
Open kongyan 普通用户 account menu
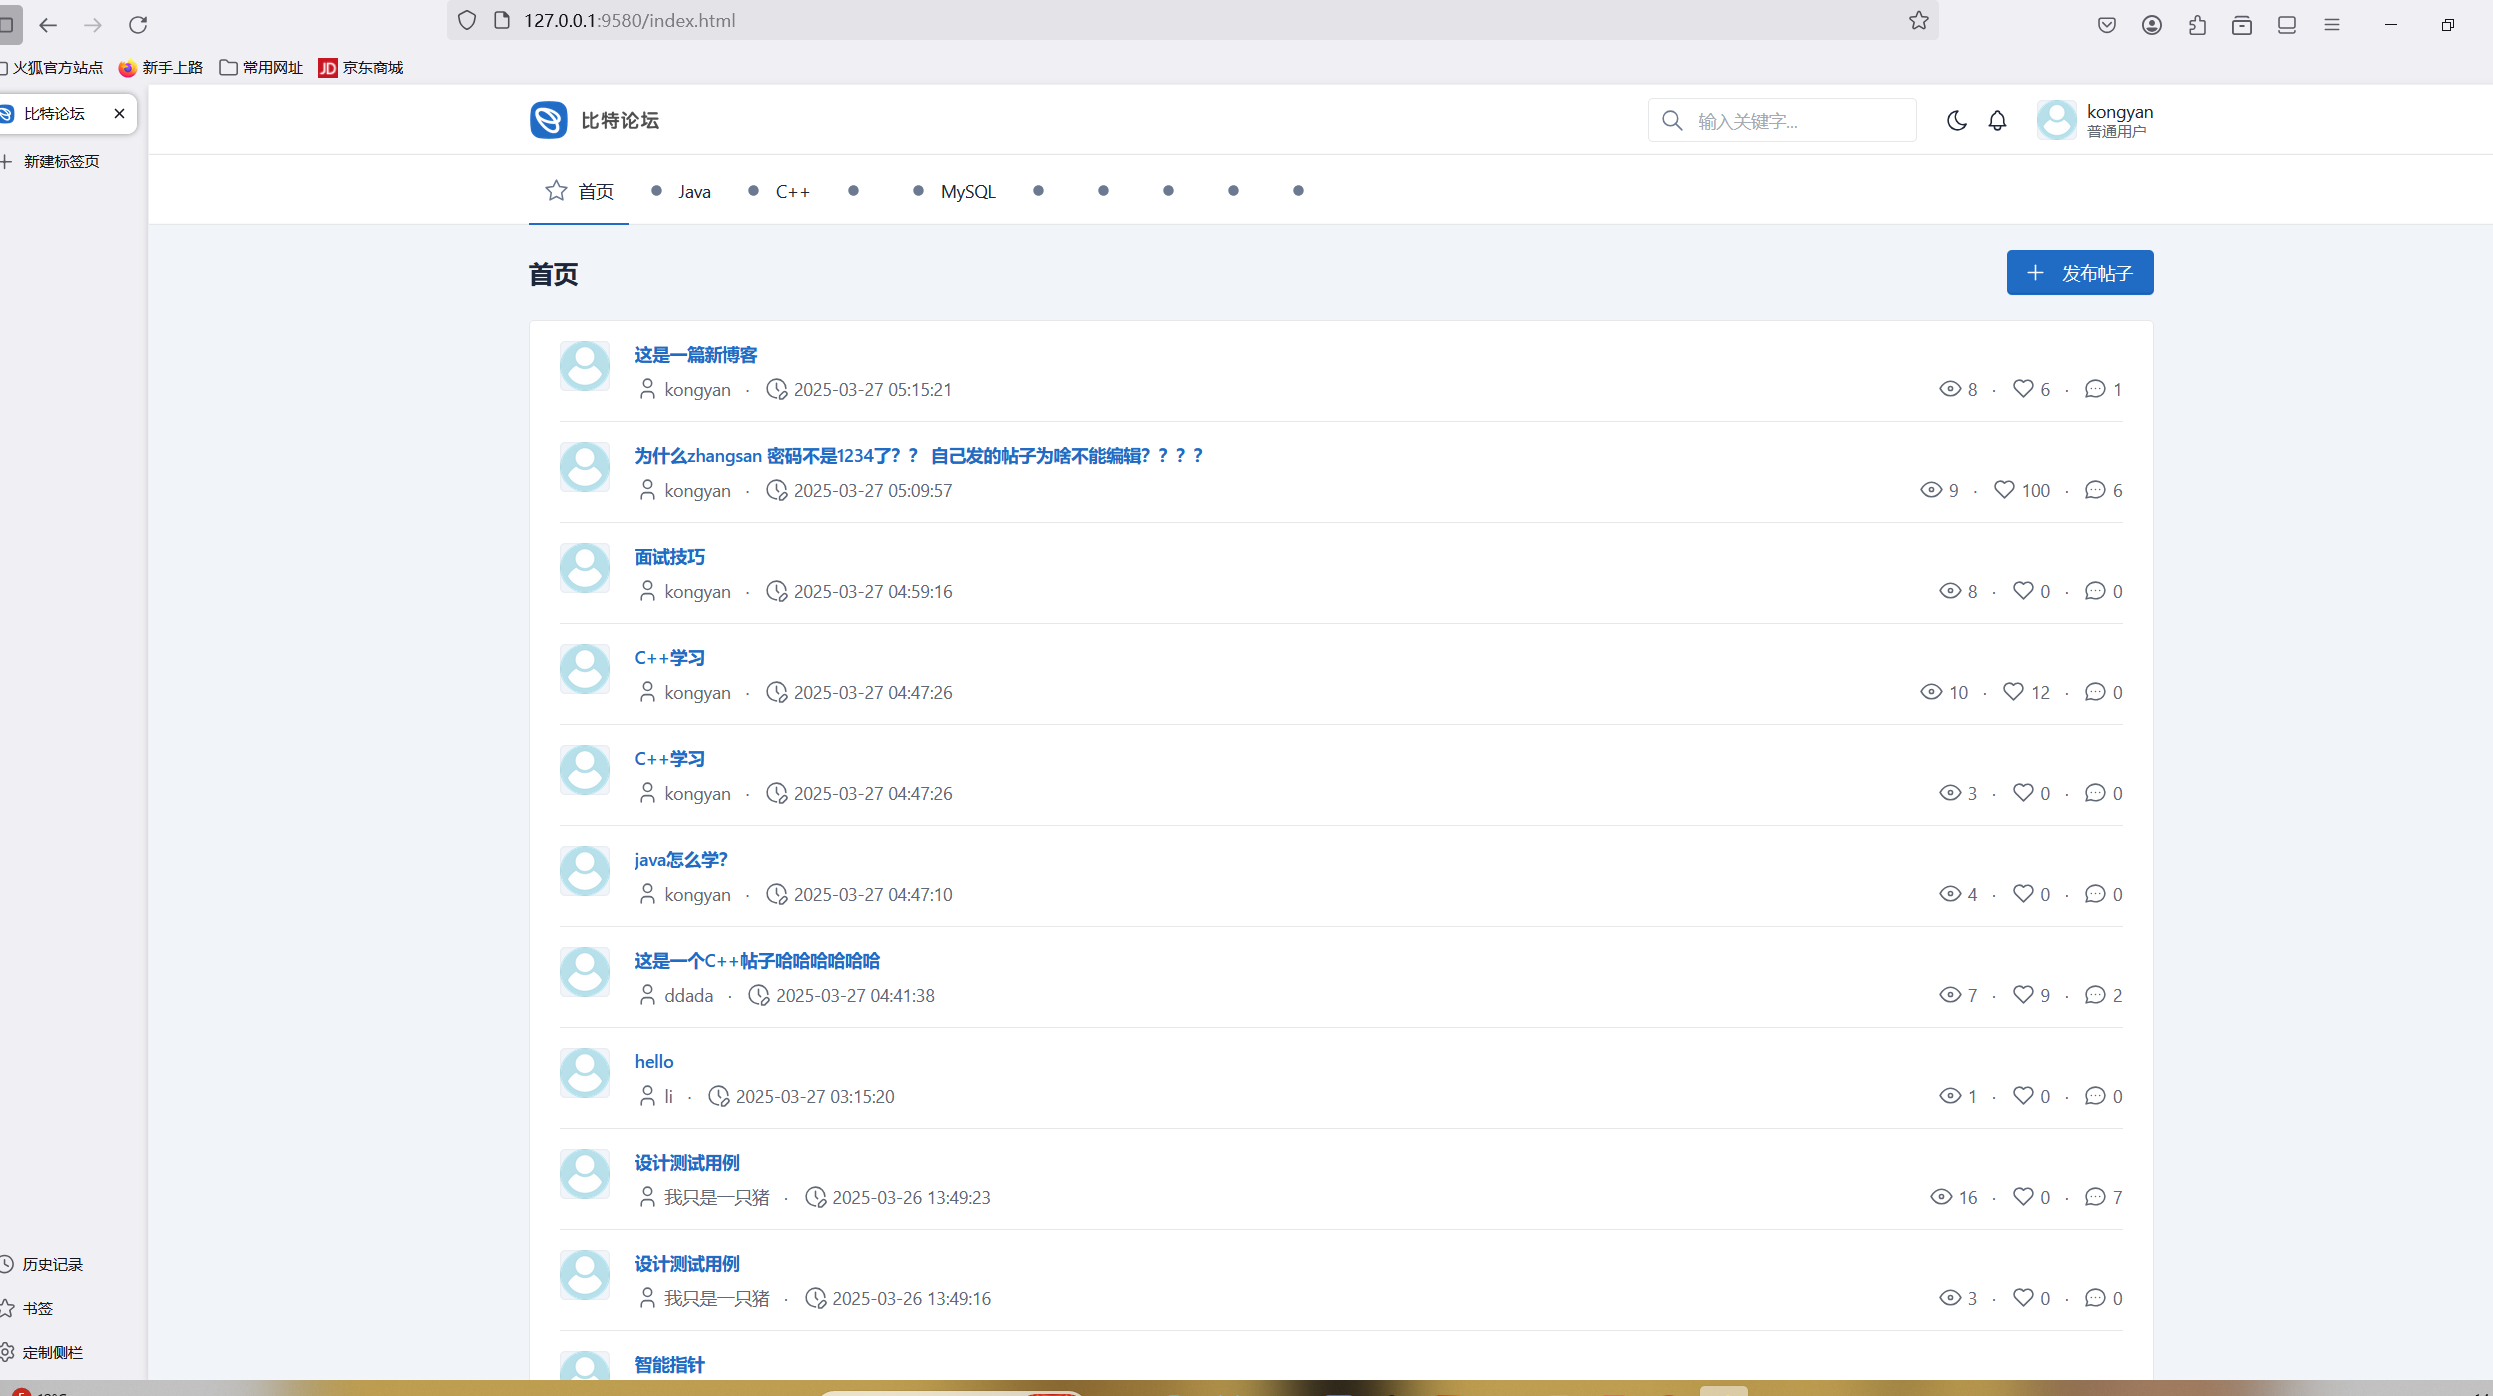click(2118, 121)
